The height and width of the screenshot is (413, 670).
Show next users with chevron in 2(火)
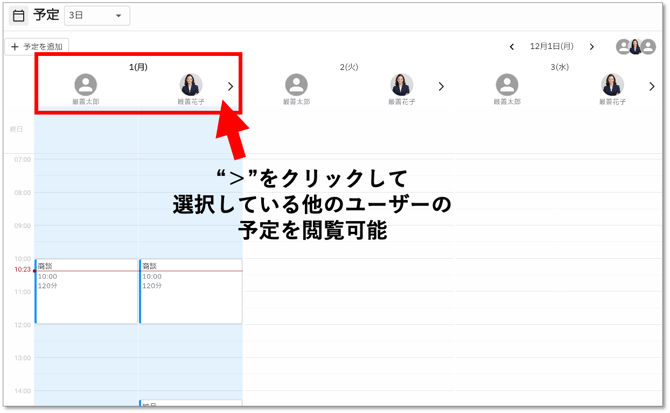click(441, 87)
